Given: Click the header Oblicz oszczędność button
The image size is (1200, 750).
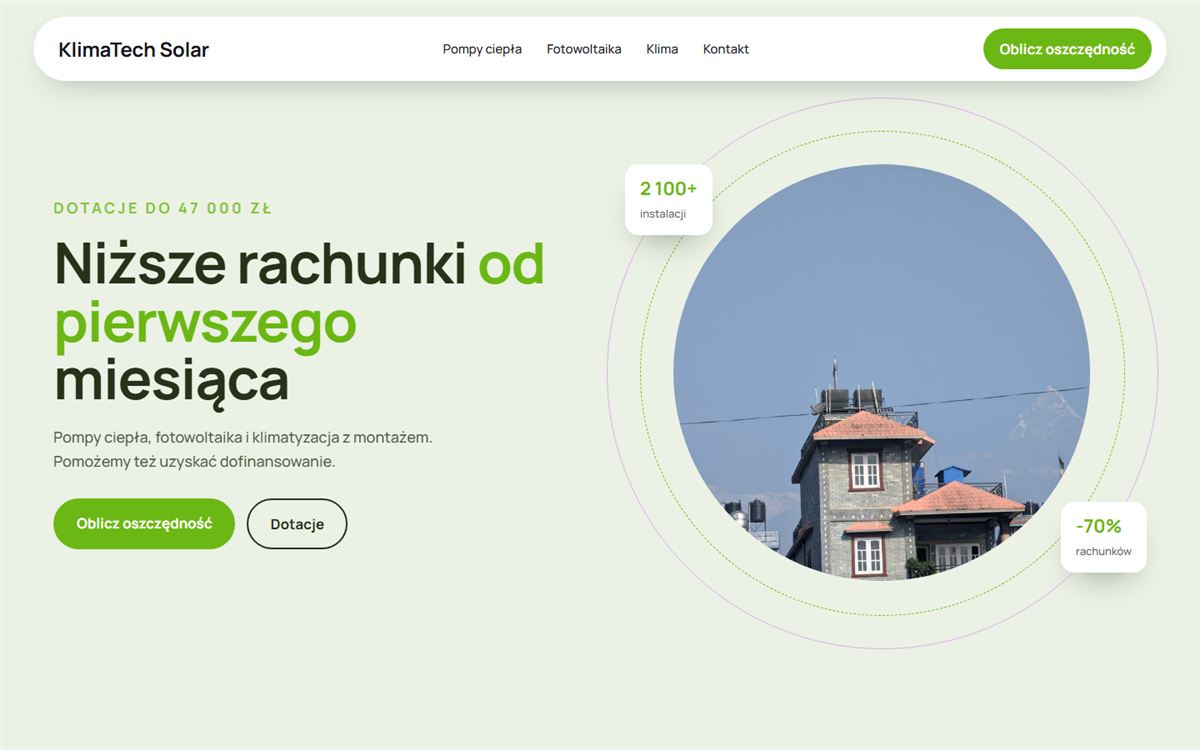Looking at the screenshot, I should coord(1067,49).
